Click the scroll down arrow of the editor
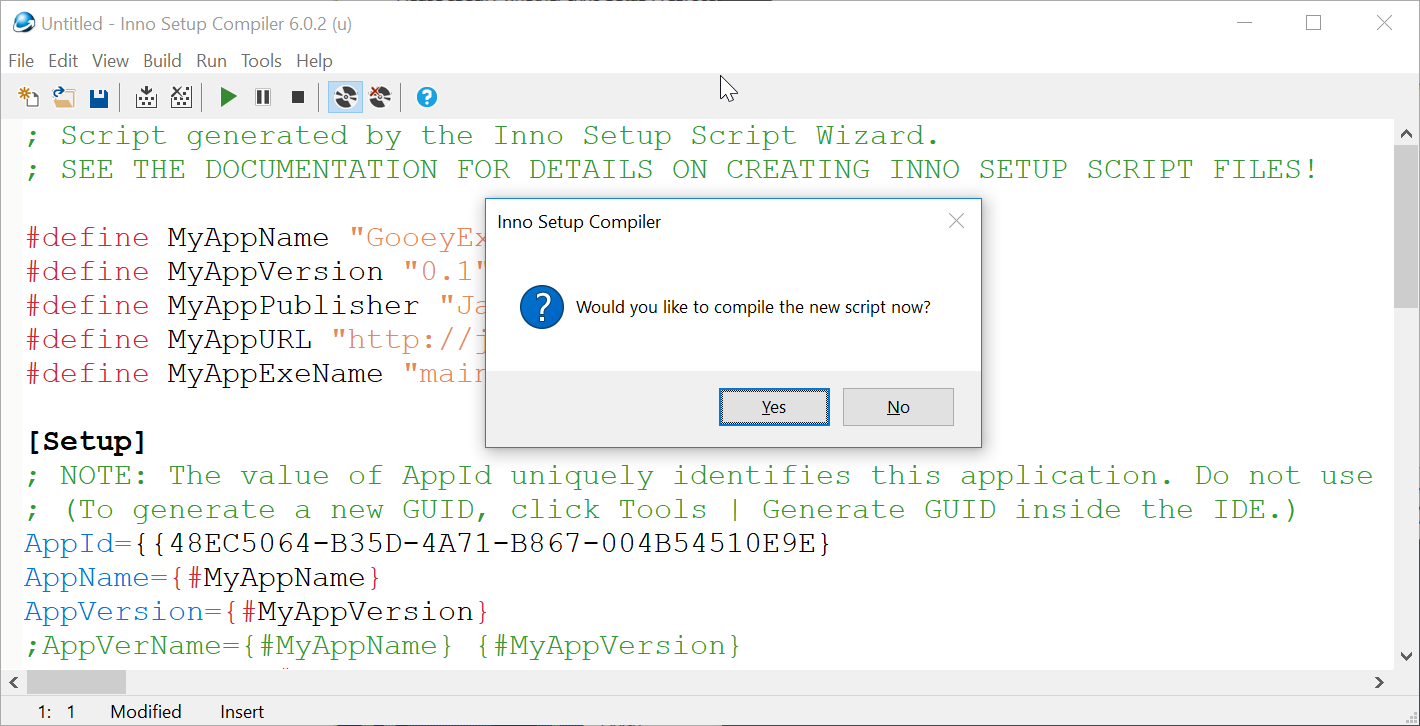 (1405, 656)
